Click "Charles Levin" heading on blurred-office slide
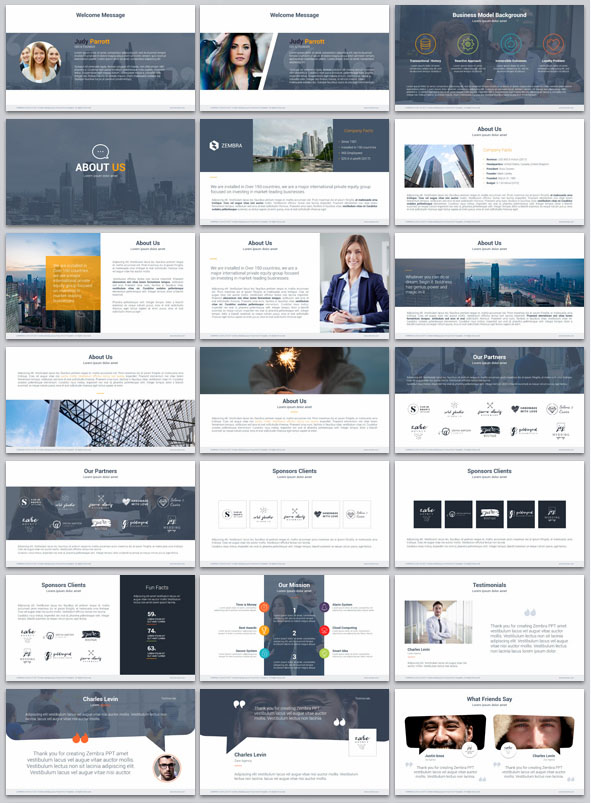Image resolution: width=591 pixels, height=803 pixels. [x=100, y=699]
